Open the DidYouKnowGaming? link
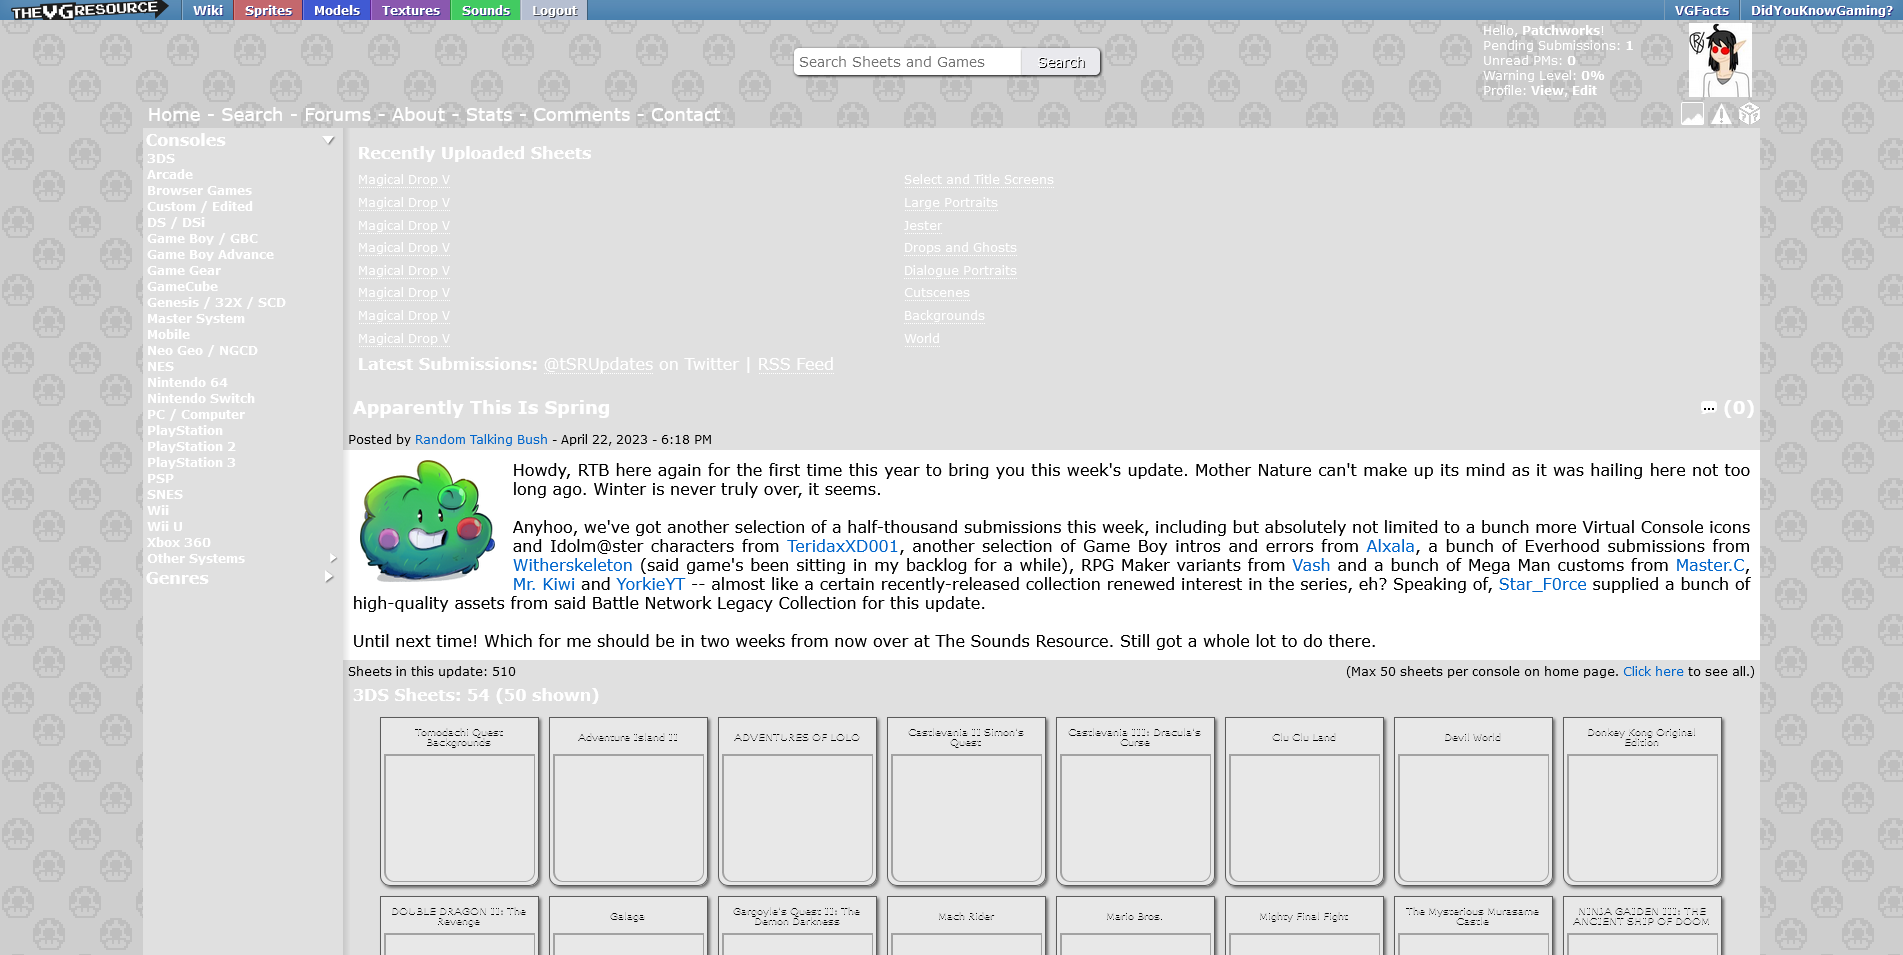1903x955 pixels. click(x=1821, y=10)
